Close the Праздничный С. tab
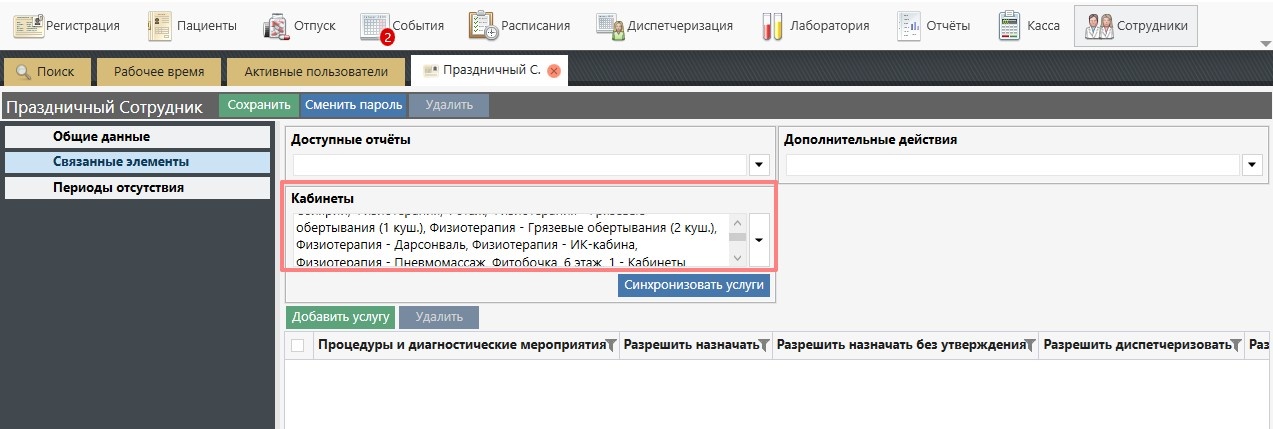 point(554,72)
